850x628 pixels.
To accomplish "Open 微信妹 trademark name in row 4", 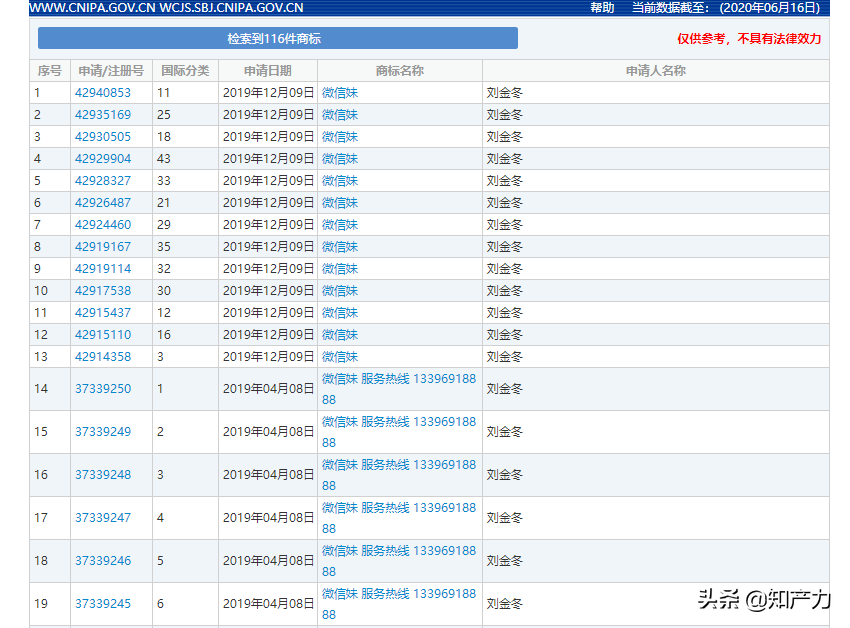I will [x=340, y=159].
